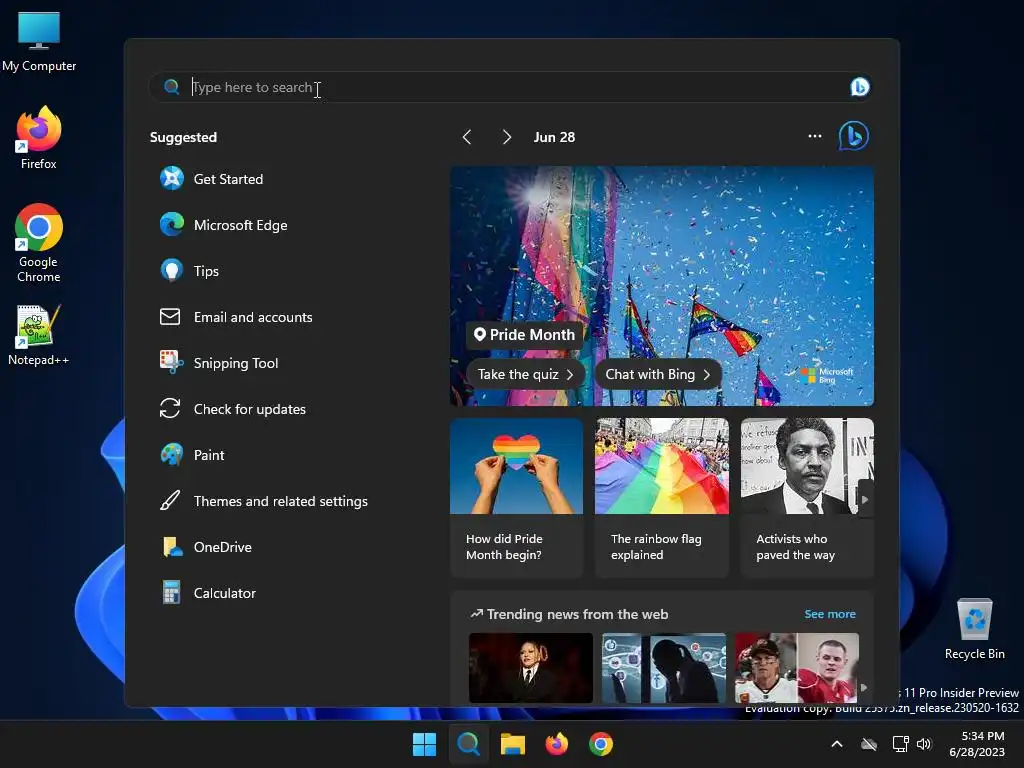Open the three-dot more options menu
1024x768 pixels.
pos(814,136)
